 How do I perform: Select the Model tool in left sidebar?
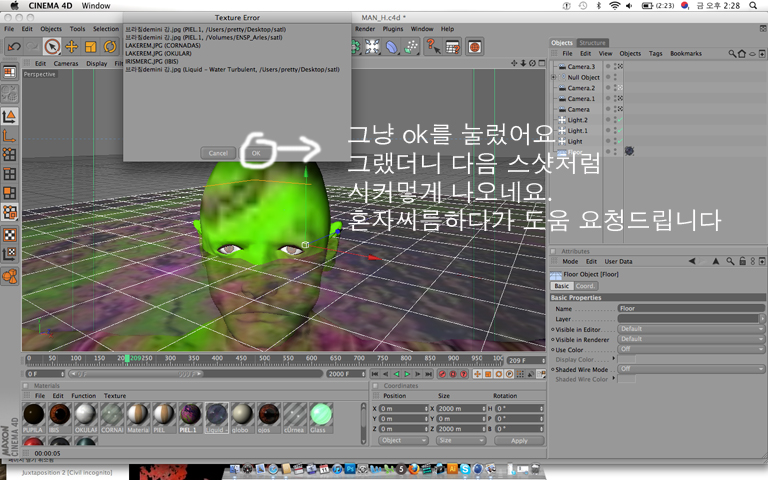[x=9, y=116]
